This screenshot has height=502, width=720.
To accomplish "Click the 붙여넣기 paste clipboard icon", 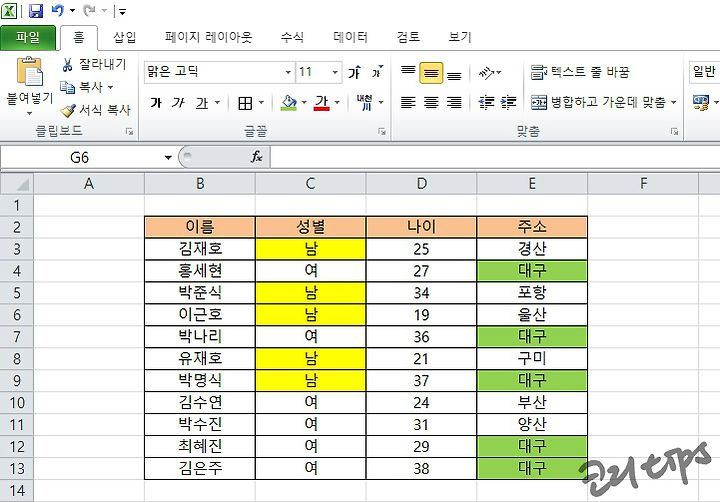I will click(29, 72).
